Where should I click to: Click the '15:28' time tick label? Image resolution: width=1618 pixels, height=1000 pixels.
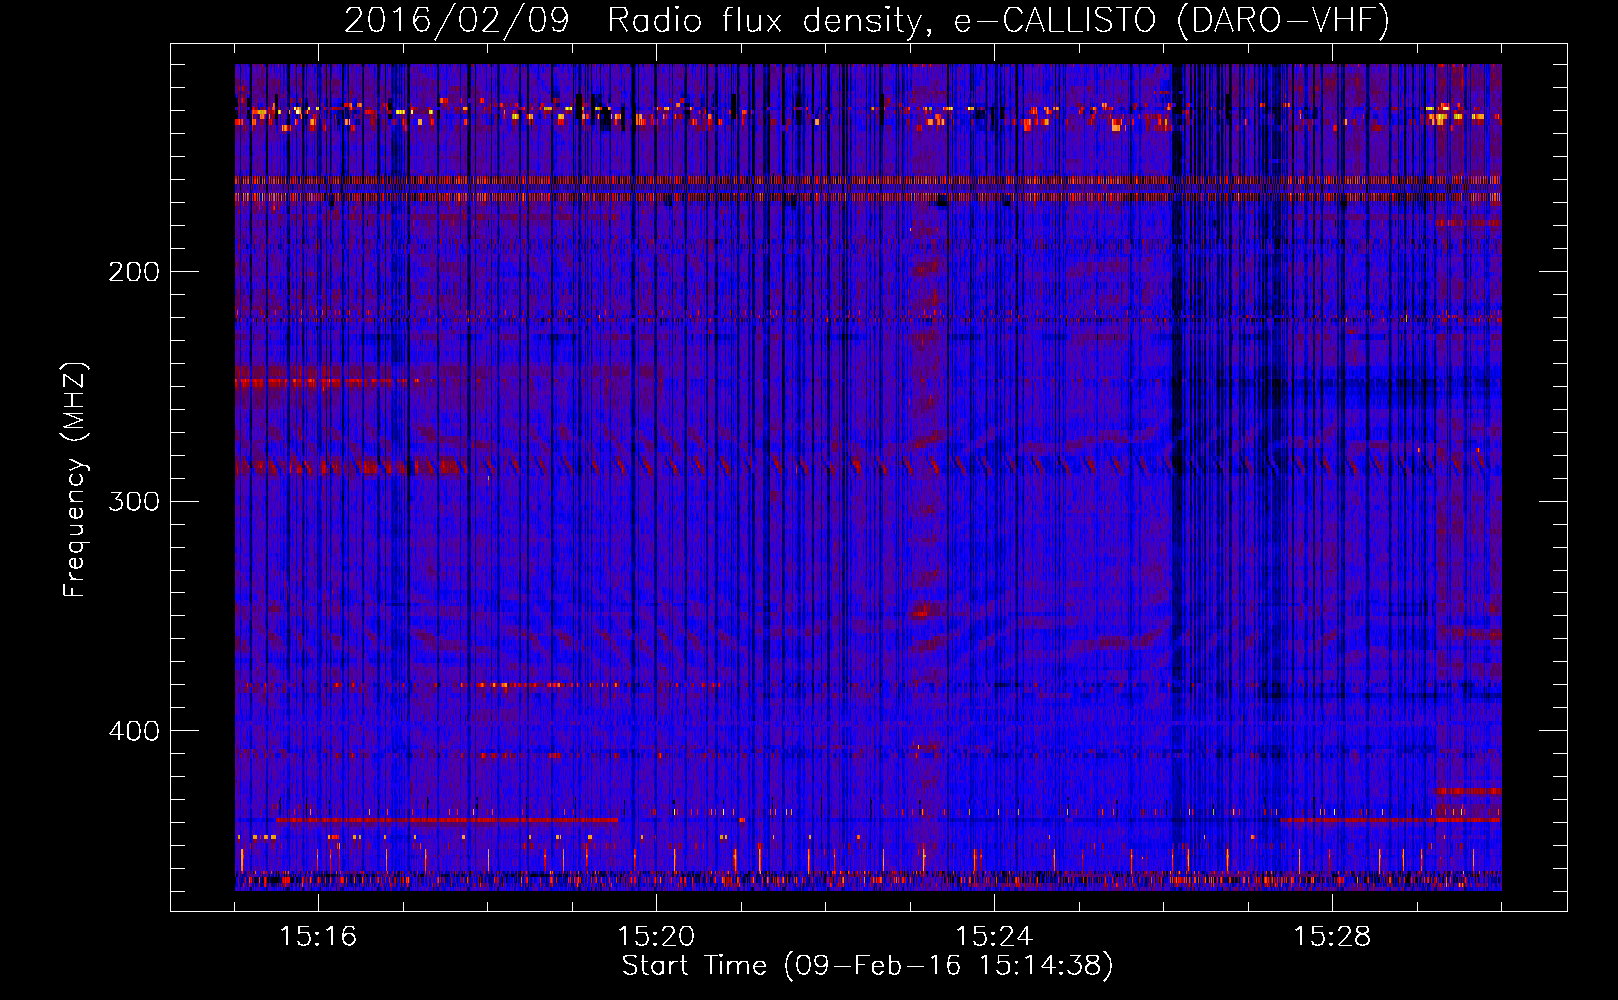tap(1332, 936)
